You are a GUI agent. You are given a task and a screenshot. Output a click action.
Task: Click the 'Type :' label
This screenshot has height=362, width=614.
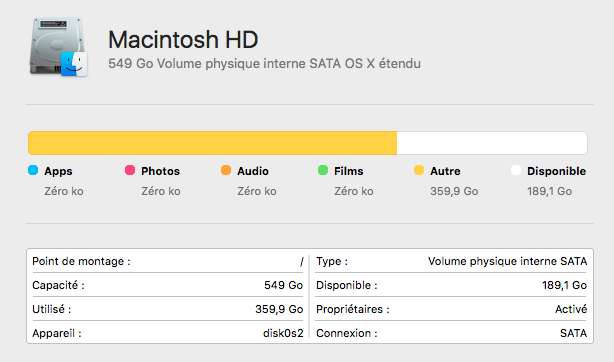click(x=332, y=261)
